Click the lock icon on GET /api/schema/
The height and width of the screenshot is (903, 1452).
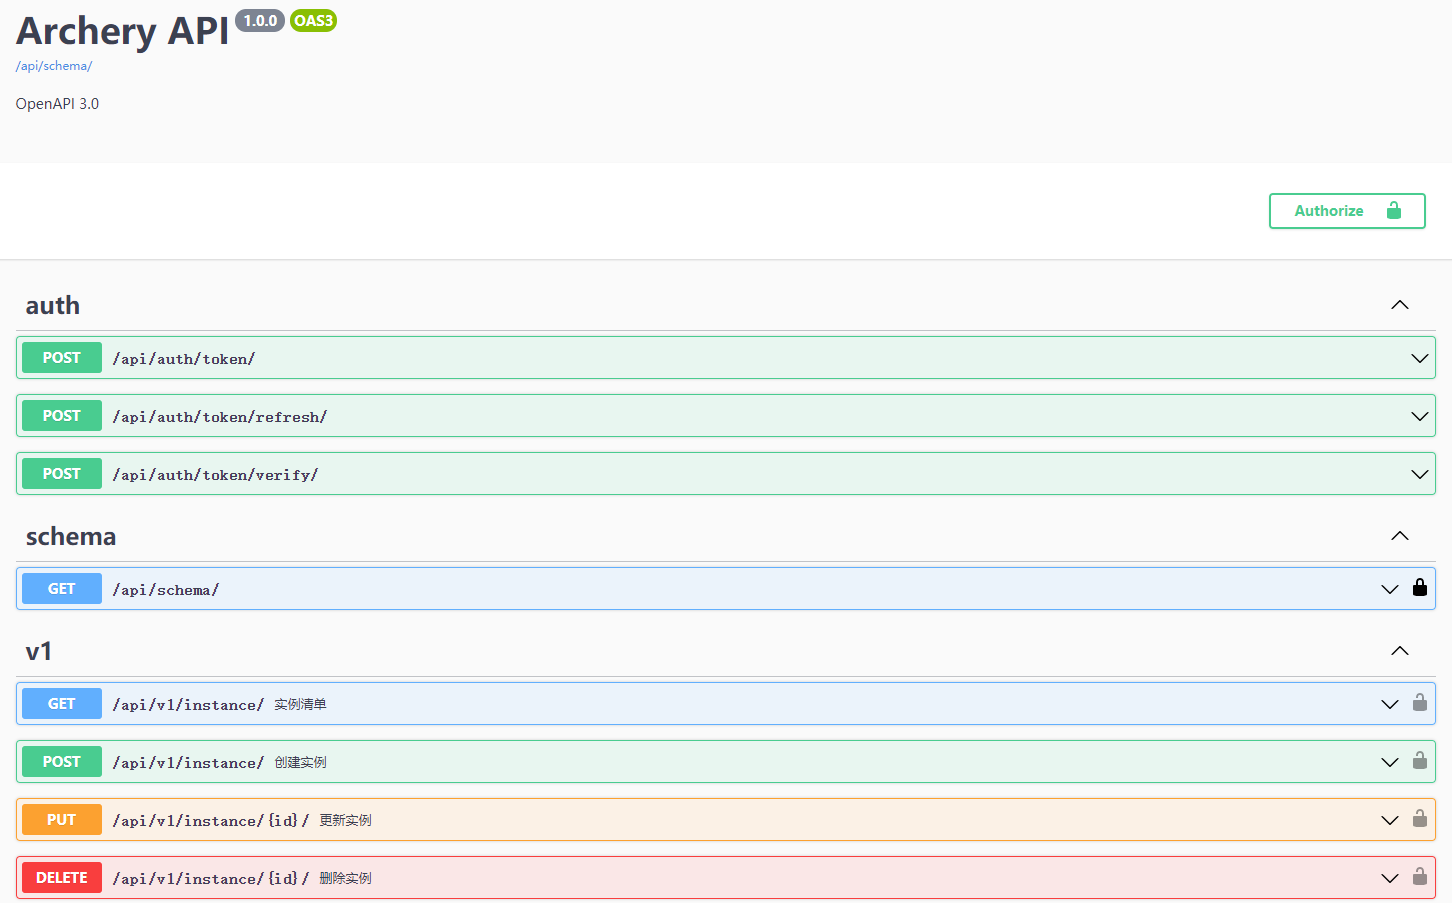[x=1419, y=588]
